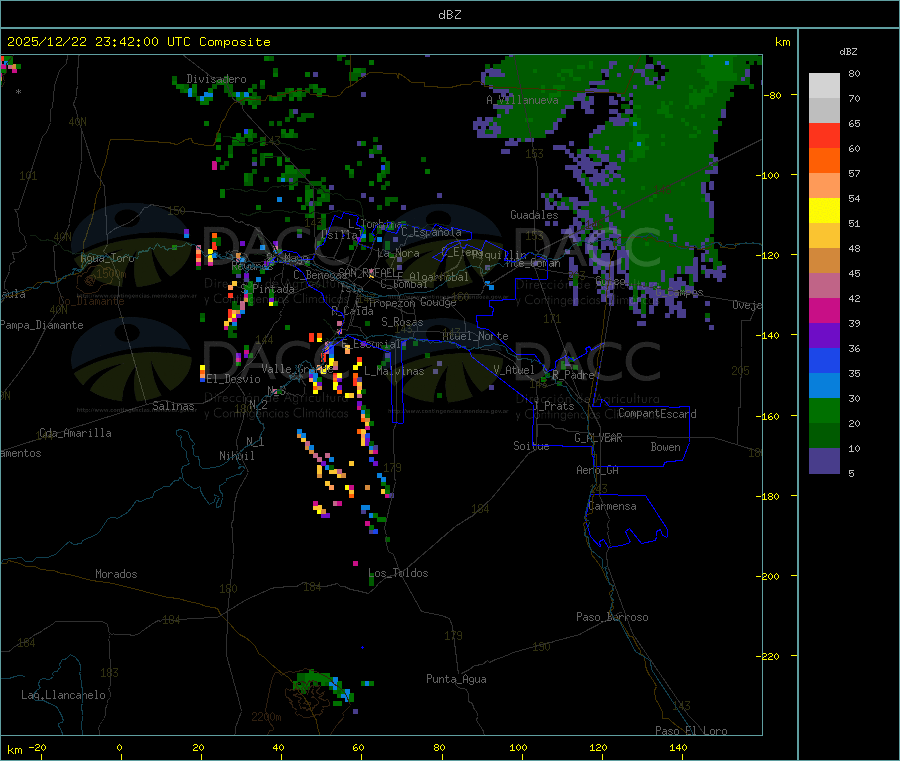900x761 pixels.
Task: Select the 'G_ALVEAR' map label
Action: (598, 438)
